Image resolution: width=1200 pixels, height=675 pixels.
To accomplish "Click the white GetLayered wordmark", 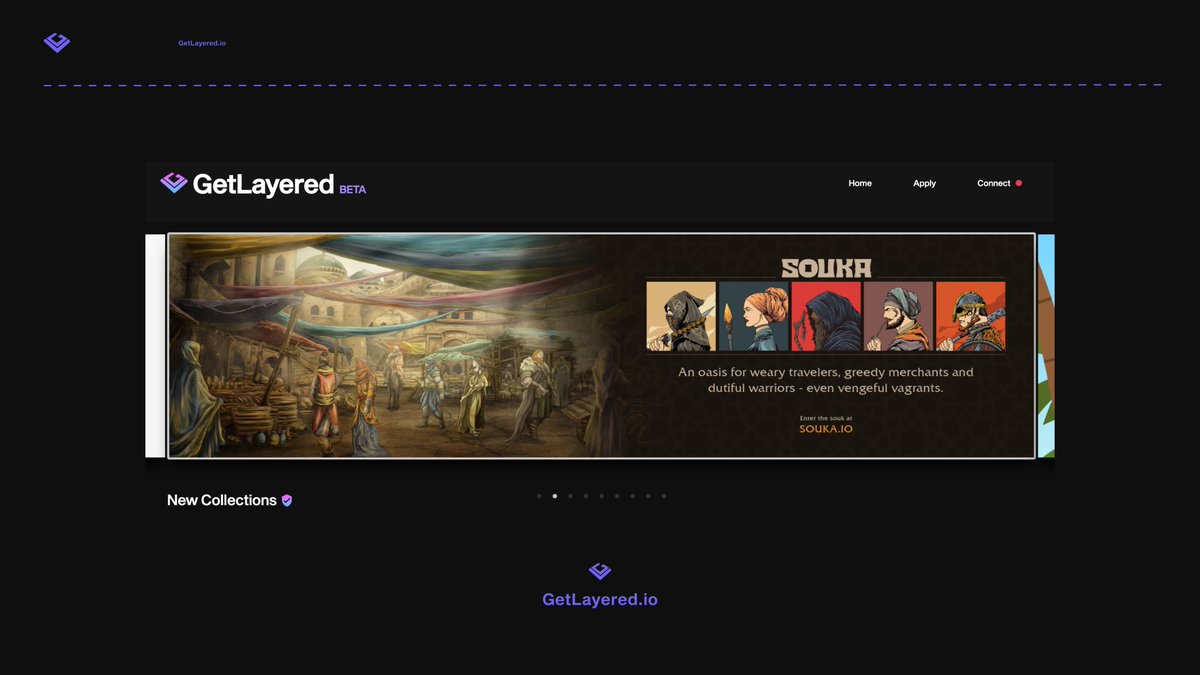I will 263,184.
